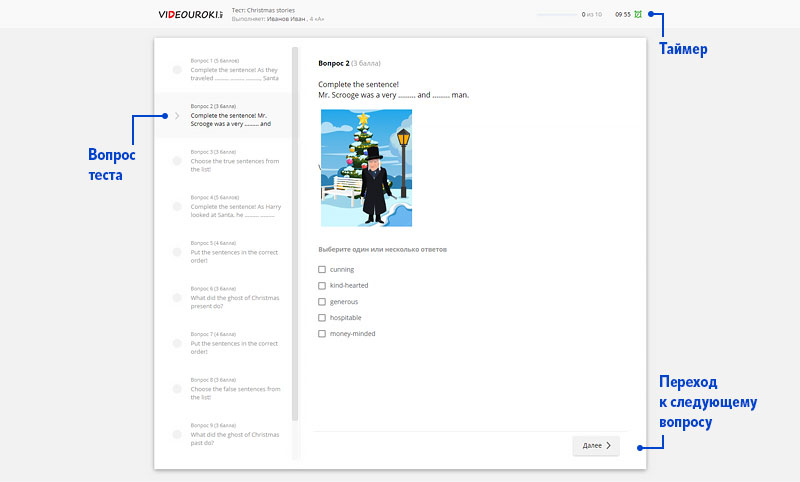Select the 'hospitable' answer checkbox
This screenshot has height=482, width=800.
(322, 318)
